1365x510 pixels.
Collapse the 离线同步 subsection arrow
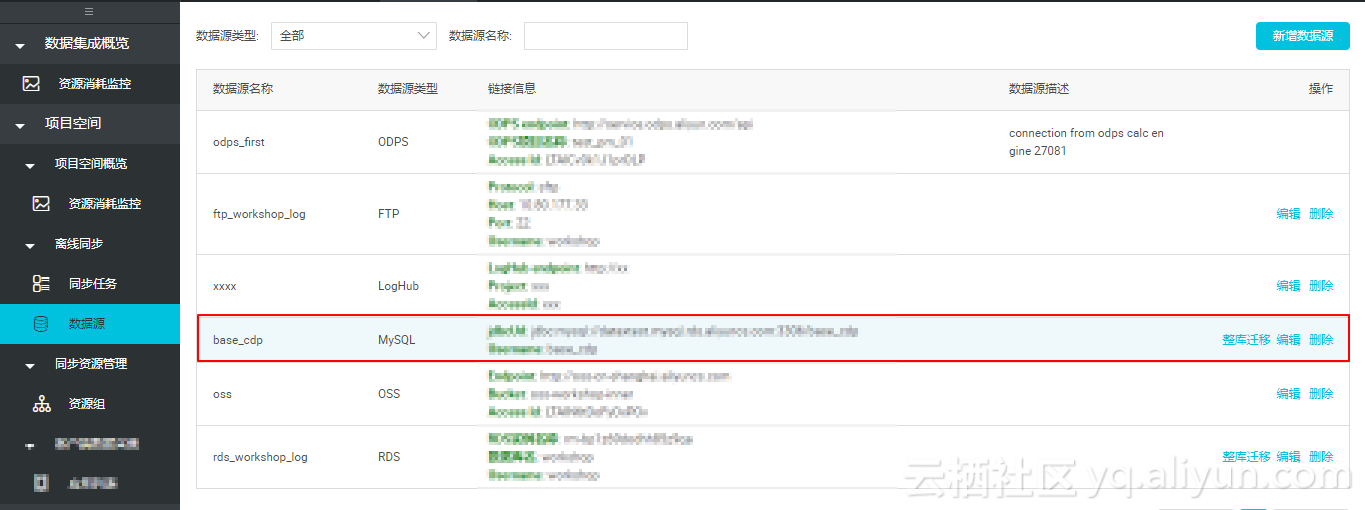[x=30, y=245]
